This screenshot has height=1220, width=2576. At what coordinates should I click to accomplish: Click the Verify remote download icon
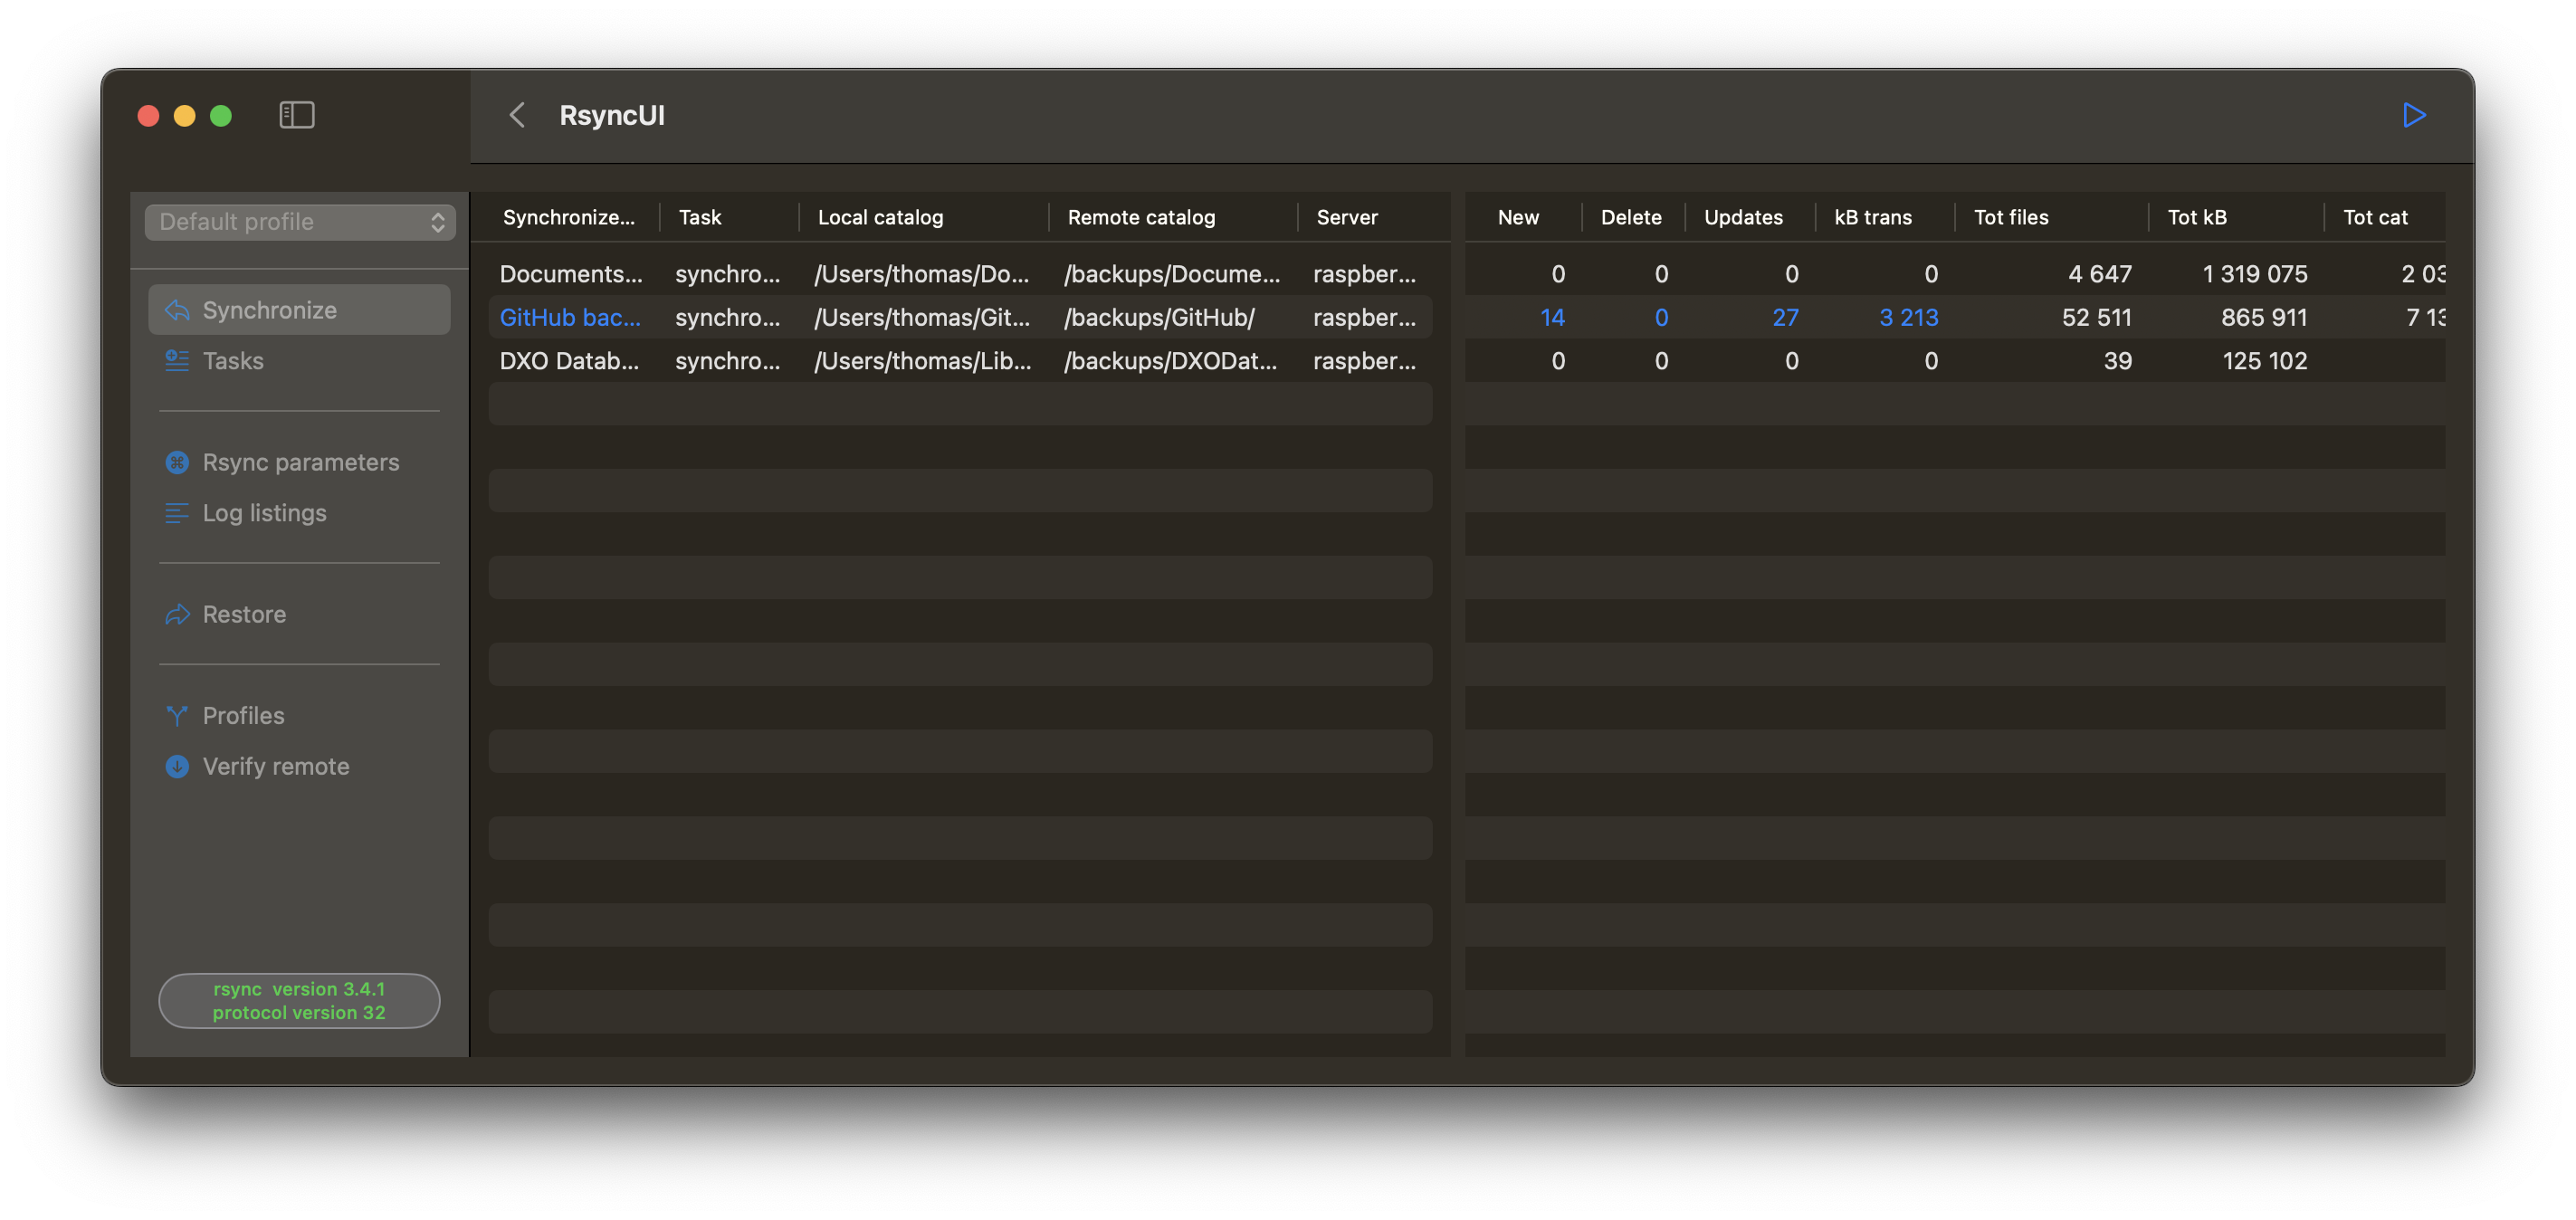177,766
